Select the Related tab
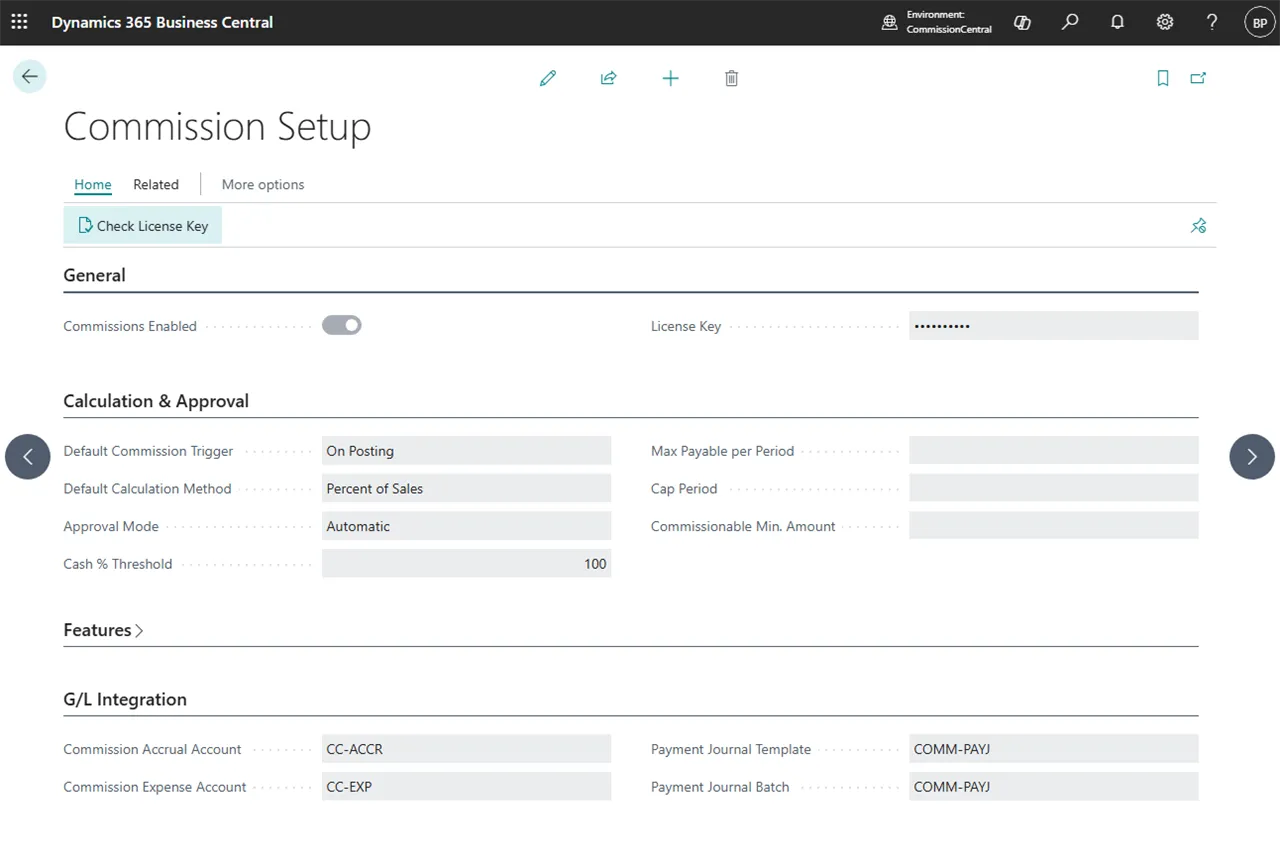The image size is (1280, 863). (156, 184)
